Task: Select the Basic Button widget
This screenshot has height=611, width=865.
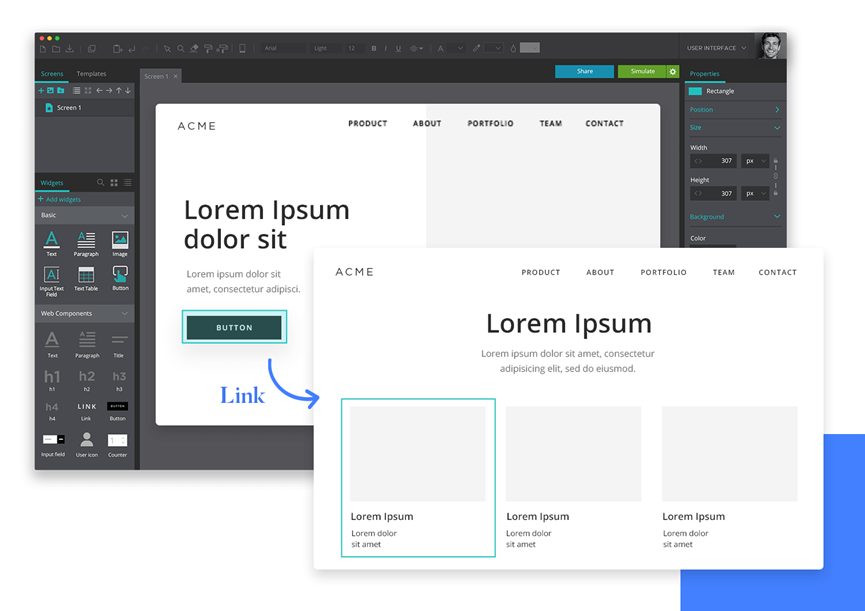Action: [120, 278]
